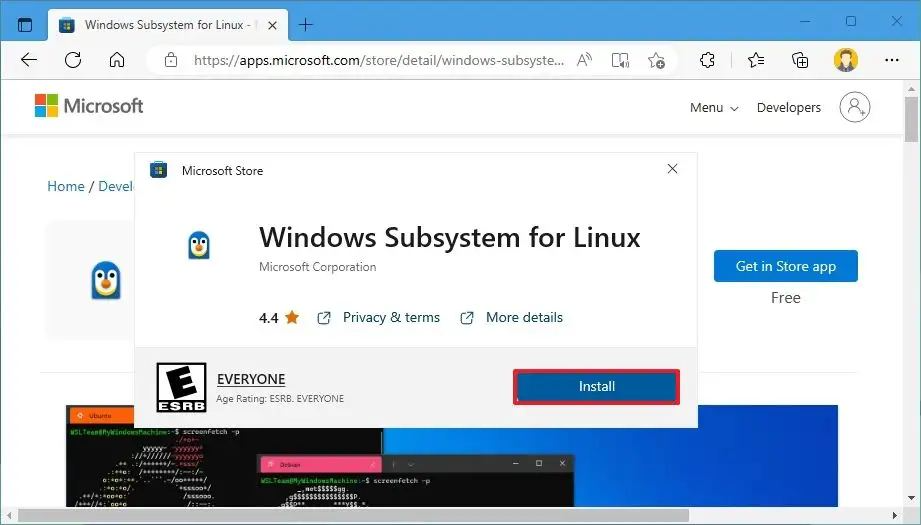Screen dimensions: 921x525
Task: Go to the Home breadcrumb
Action: tap(66, 186)
